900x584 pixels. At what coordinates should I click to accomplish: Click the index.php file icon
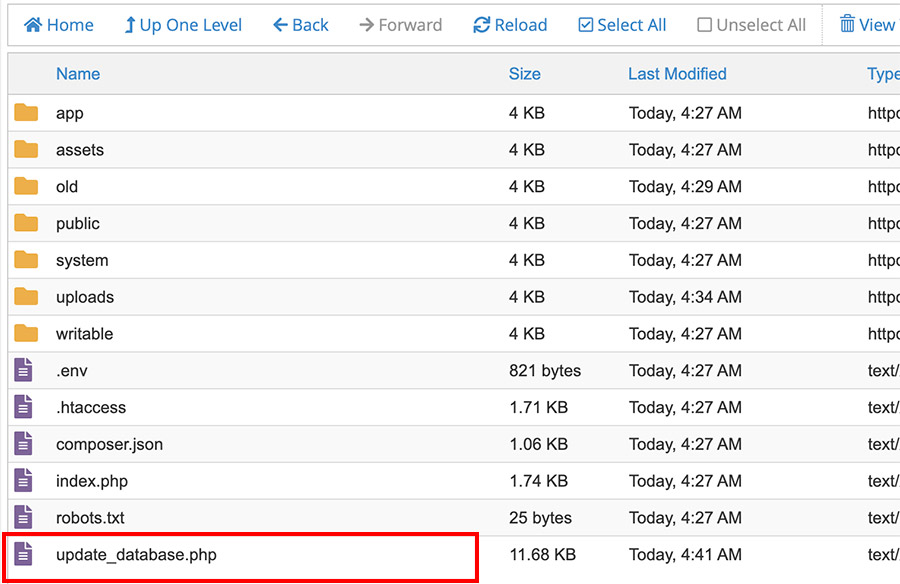click(24, 481)
